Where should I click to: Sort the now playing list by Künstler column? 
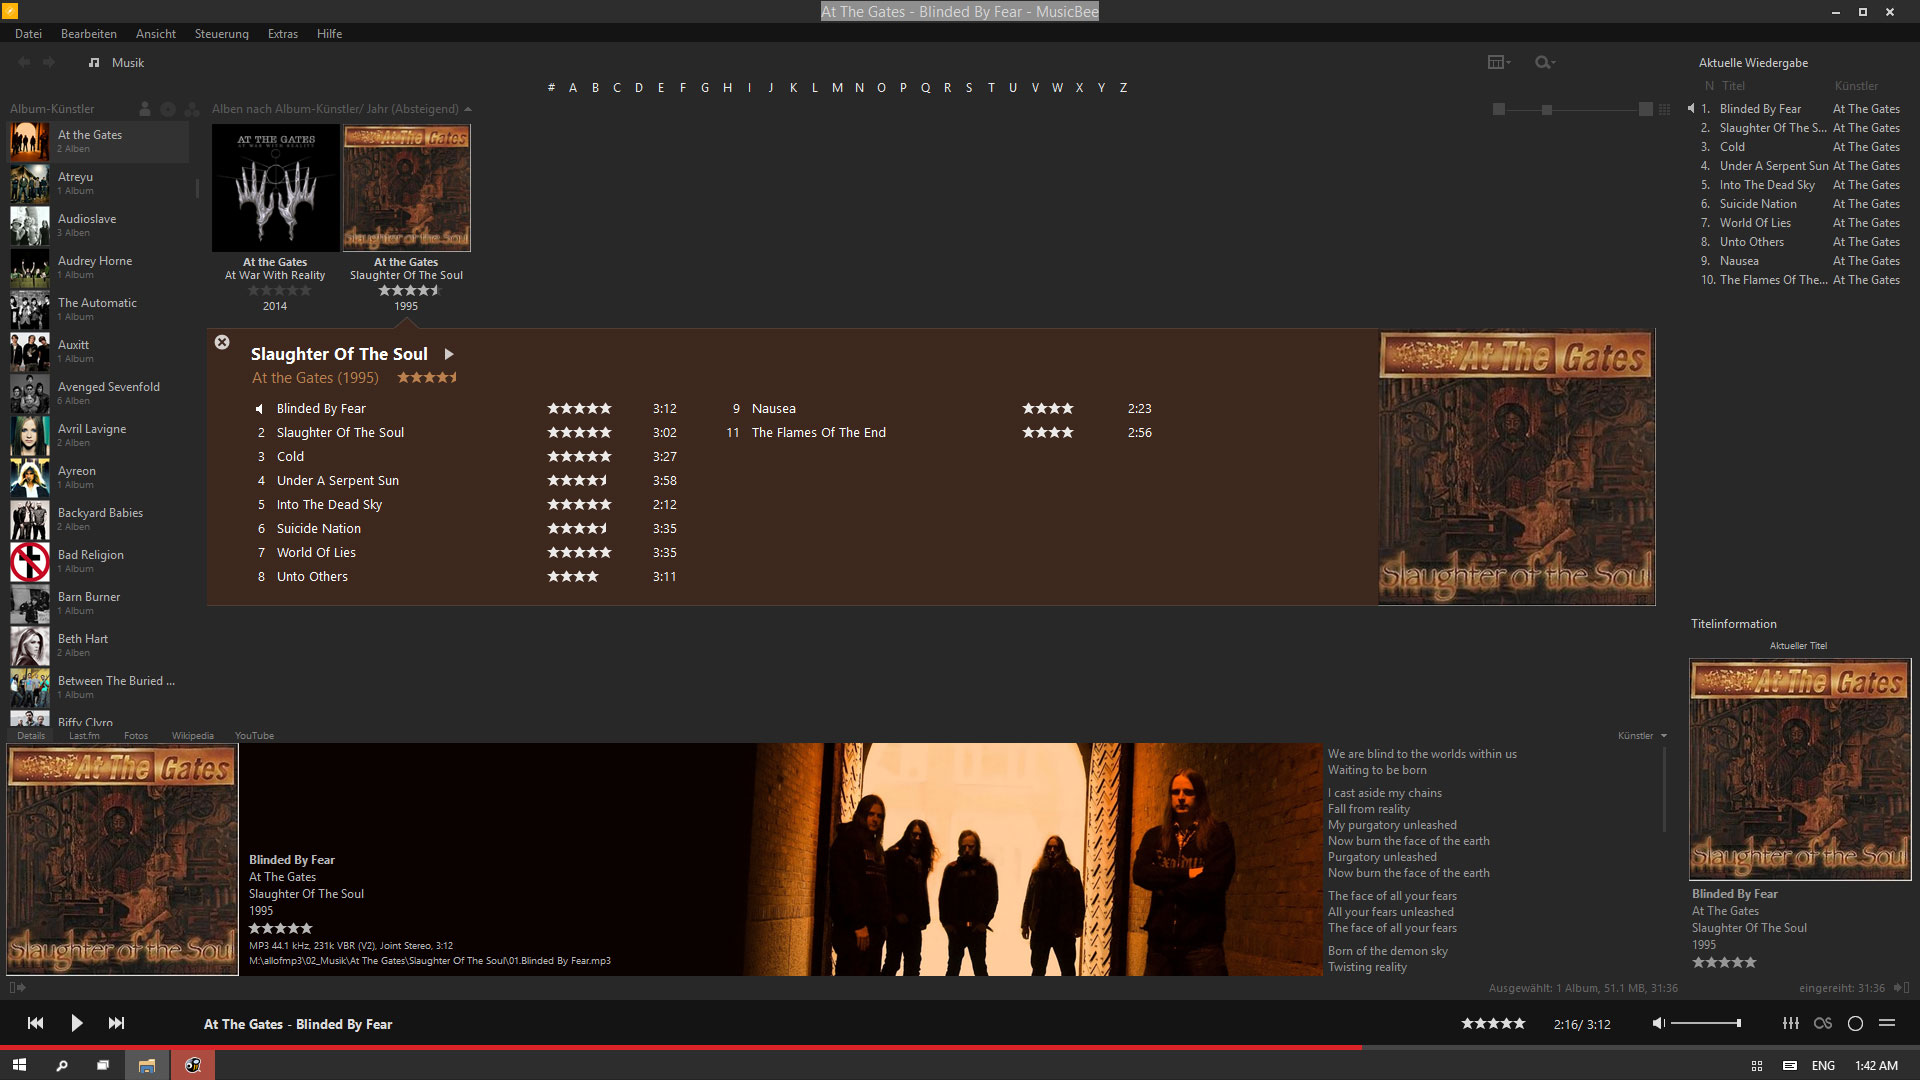point(1856,86)
